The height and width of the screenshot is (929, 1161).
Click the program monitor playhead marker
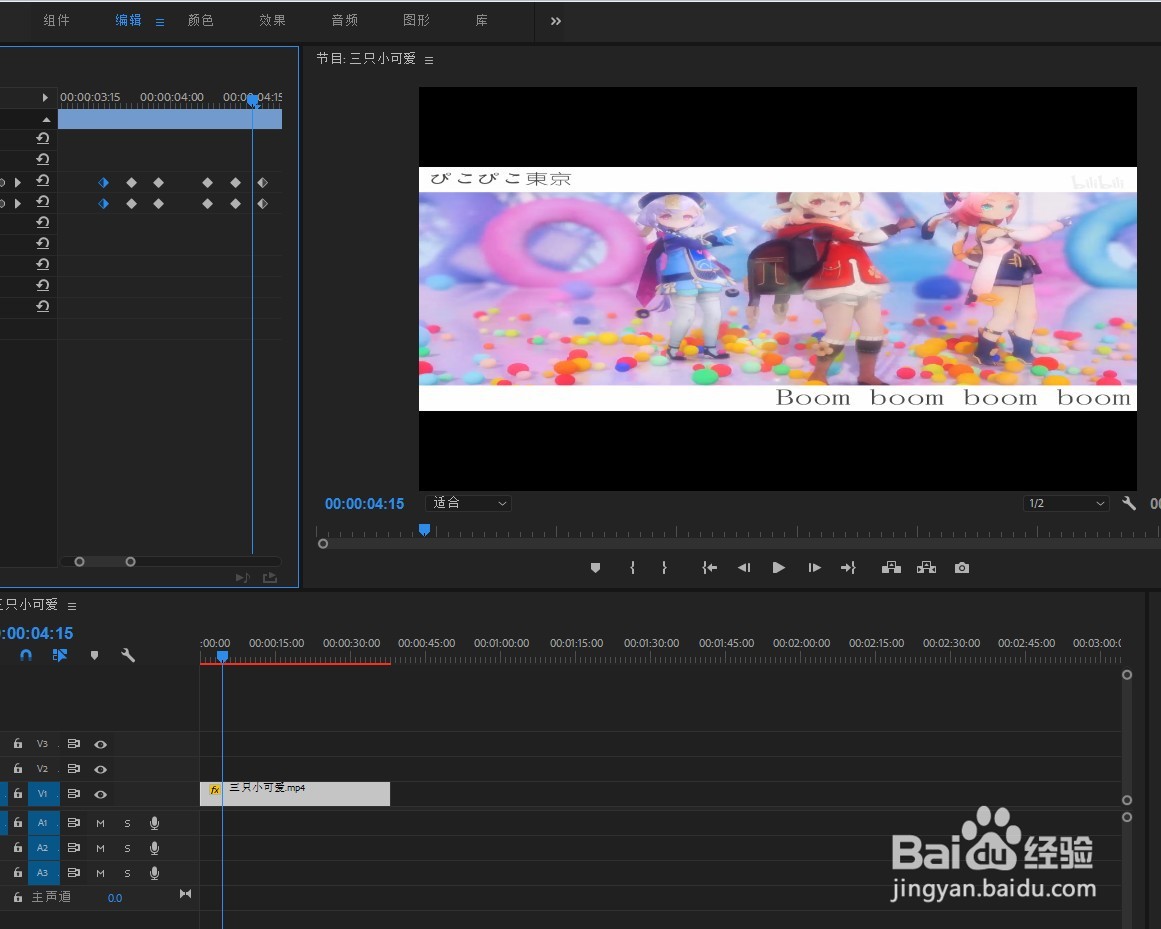(x=424, y=529)
